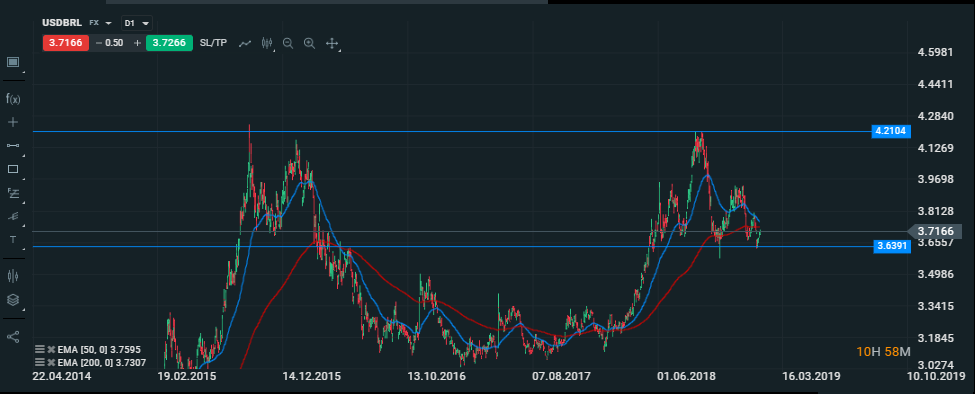
Task: Open the SL/TP settings
Action: click(213, 43)
